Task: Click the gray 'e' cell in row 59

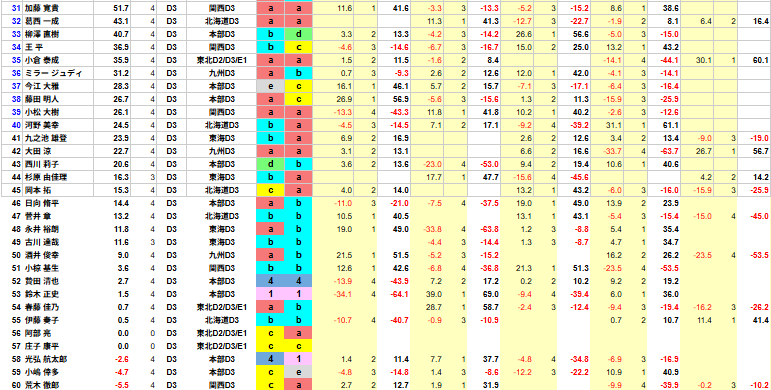Action: (x=298, y=372)
